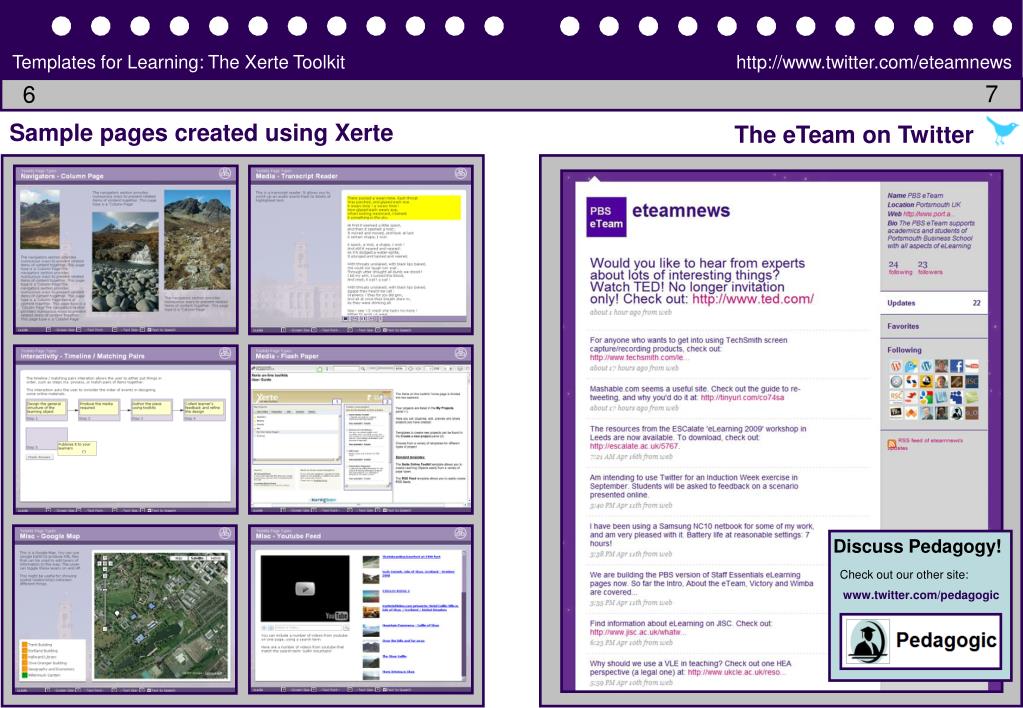The image size is (1023, 708).
Task: Open the tinyurl.com/co74sa link
Action: coord(742,397)
